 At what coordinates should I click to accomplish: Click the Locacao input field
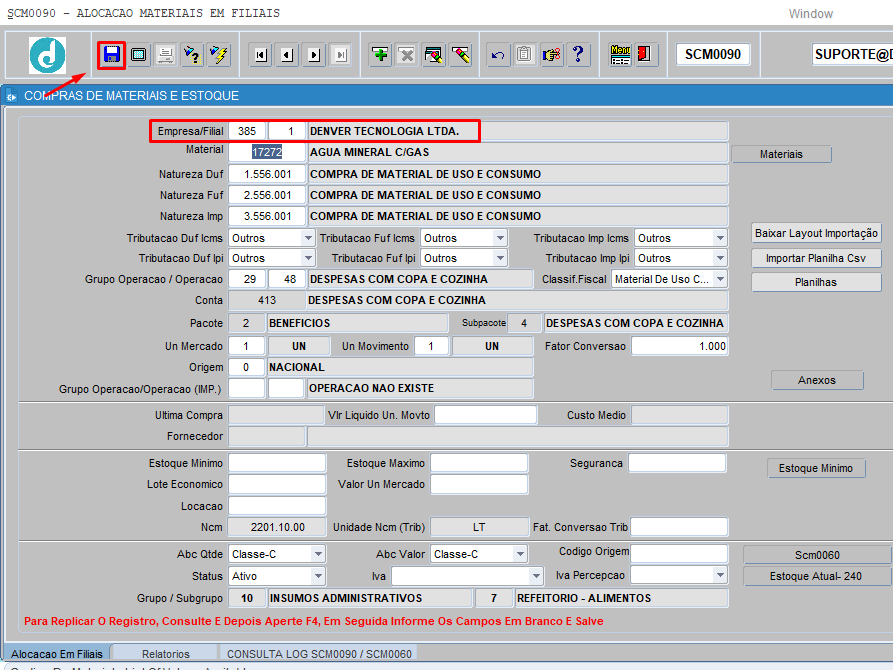coord(277,506)
